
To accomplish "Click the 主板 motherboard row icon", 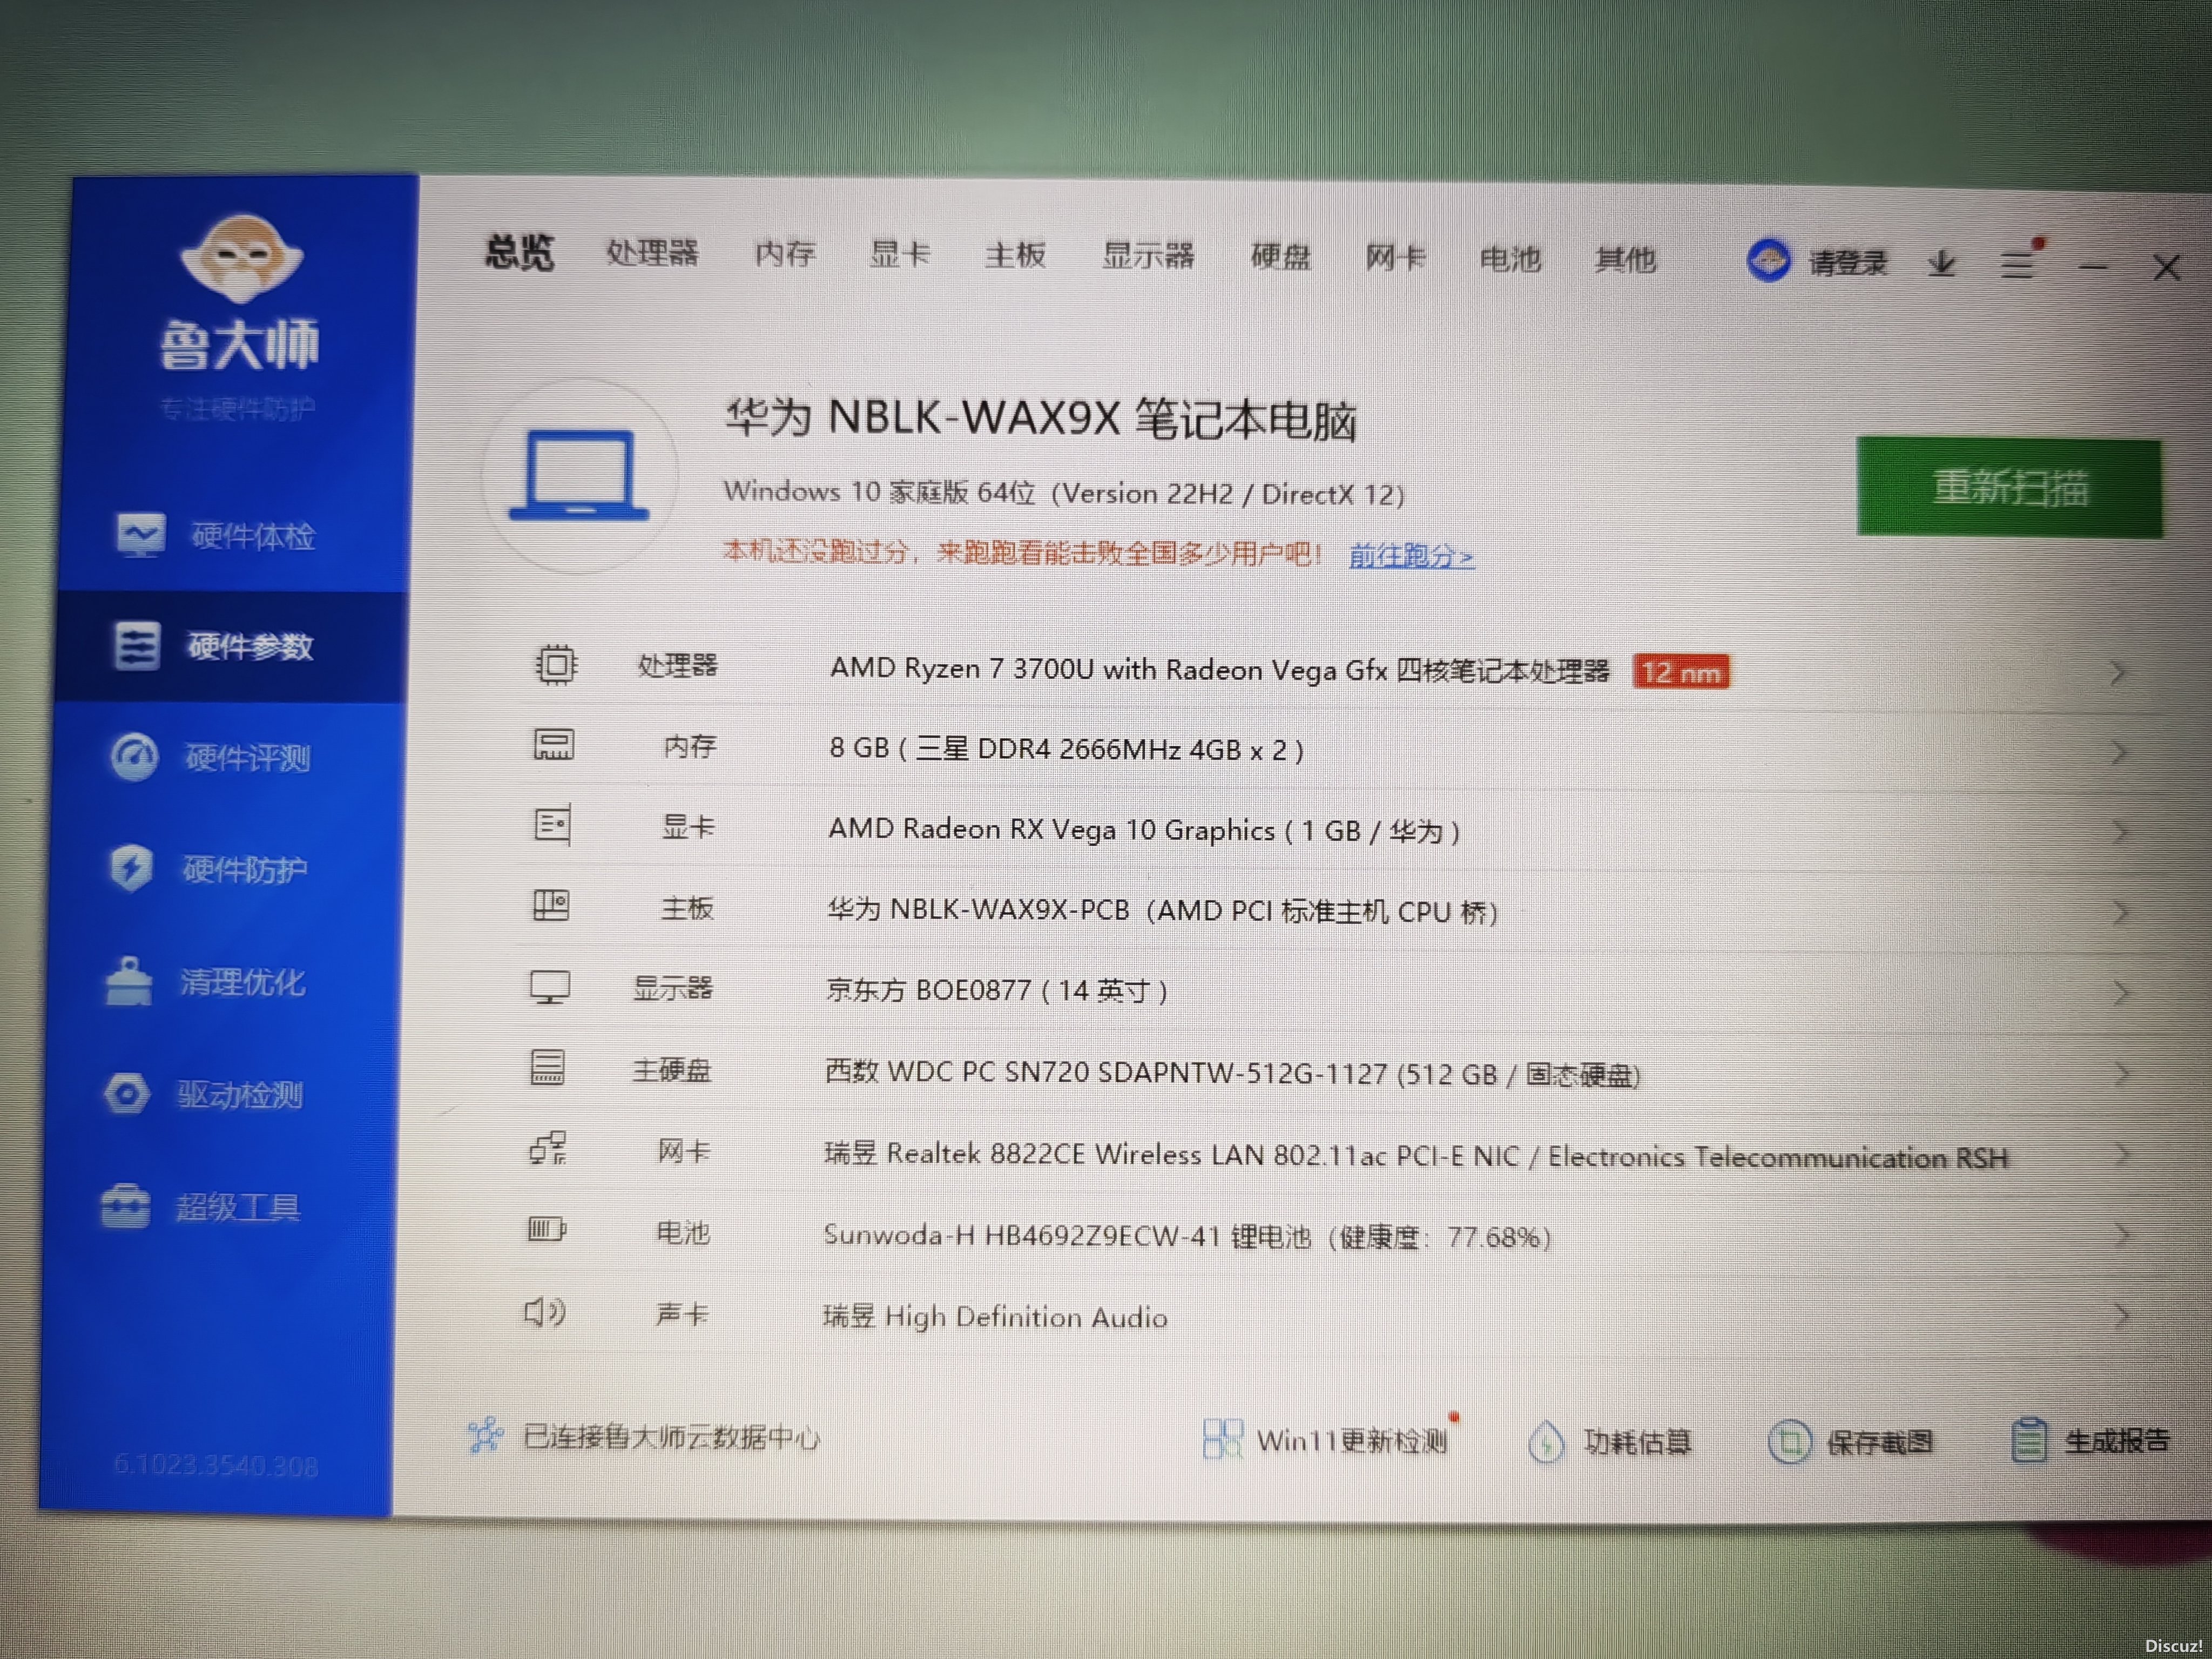I will point(551,906).
